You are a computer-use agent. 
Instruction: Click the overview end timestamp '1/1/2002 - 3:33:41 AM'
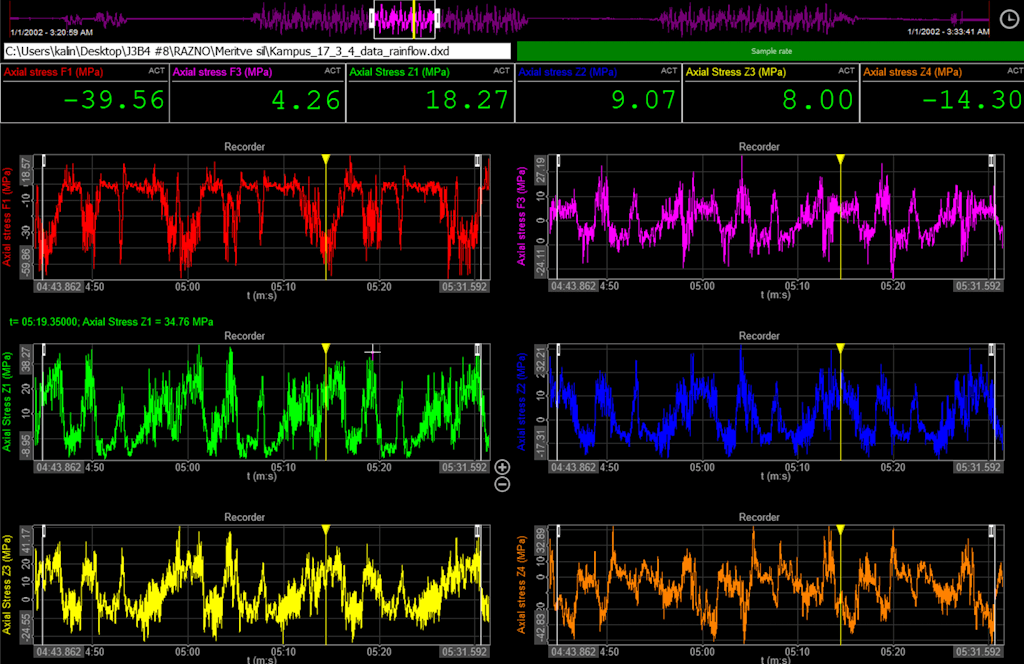coord(948,31)
